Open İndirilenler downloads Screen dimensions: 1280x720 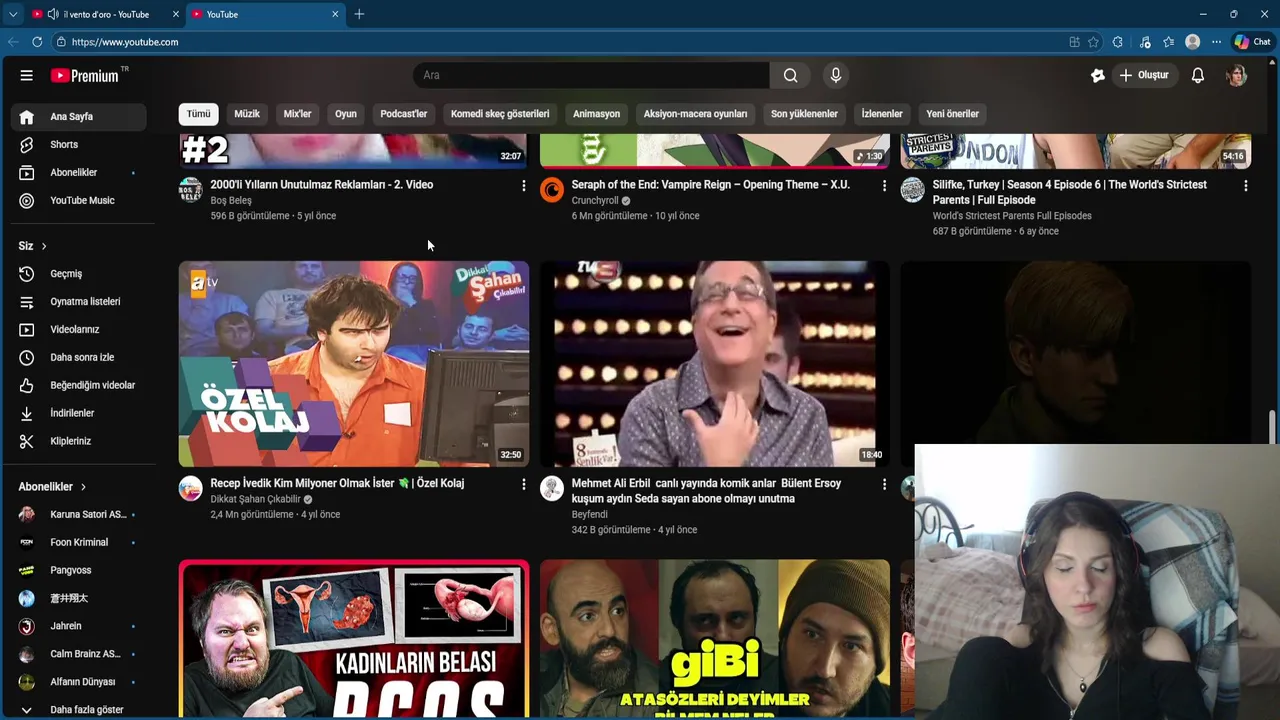pyautogui.click(x=79, y=413)
